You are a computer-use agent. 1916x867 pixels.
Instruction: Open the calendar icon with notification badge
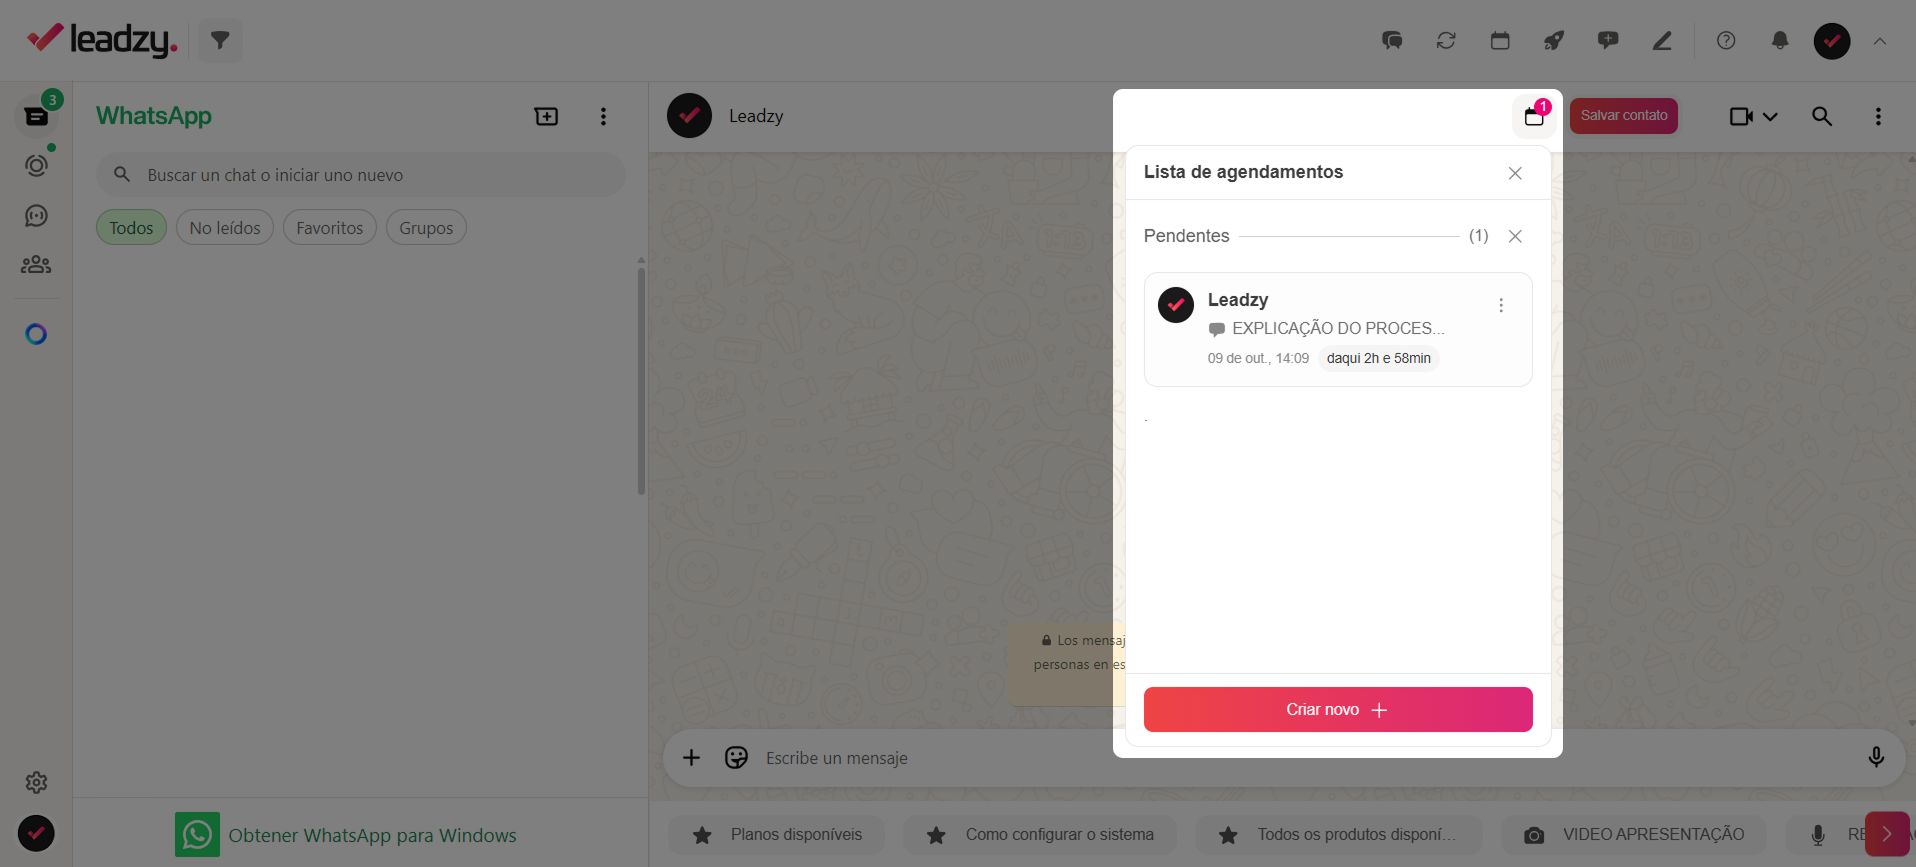pyautogui.click(x=1534, y=116)
